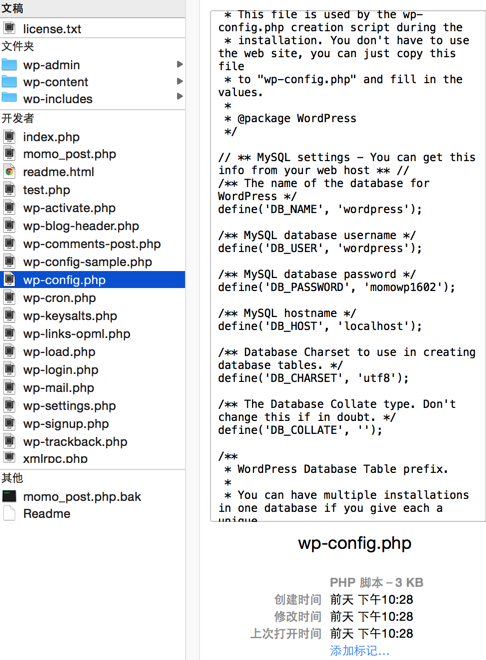The width and height of the screenshot is (486, 660).
Task: Click the wp-admin folder icon
Action: click(x=9, y=65)
